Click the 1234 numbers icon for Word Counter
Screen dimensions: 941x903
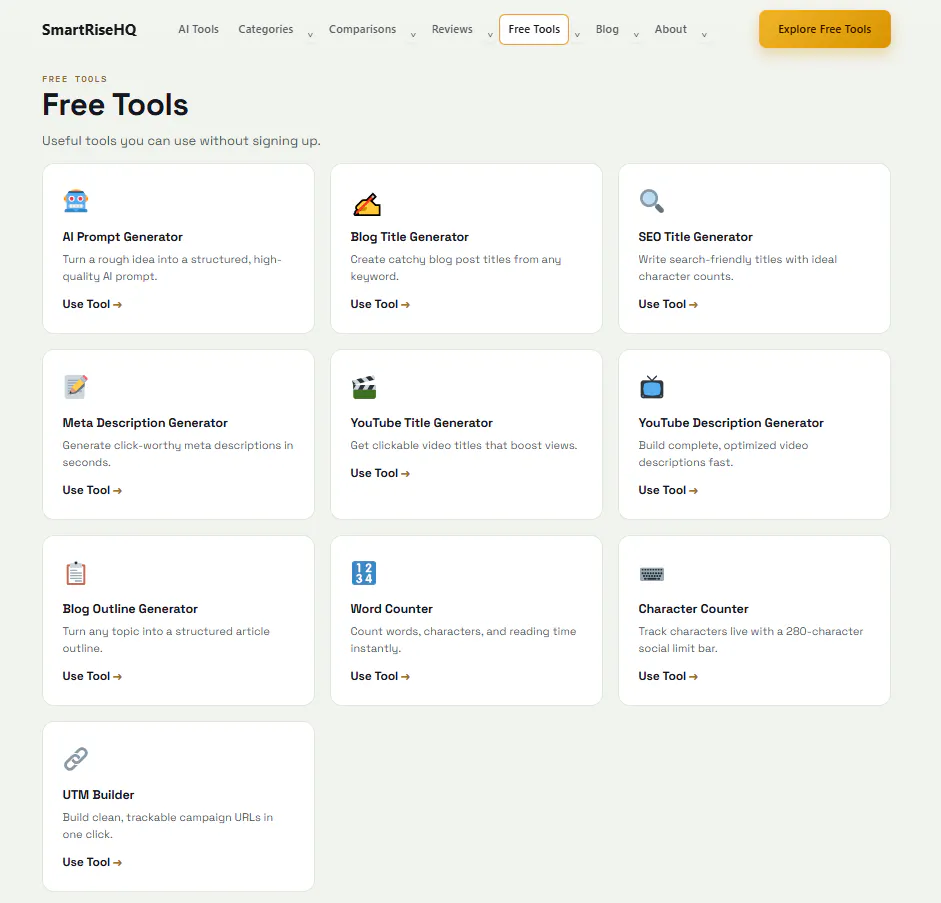[364, 573]
